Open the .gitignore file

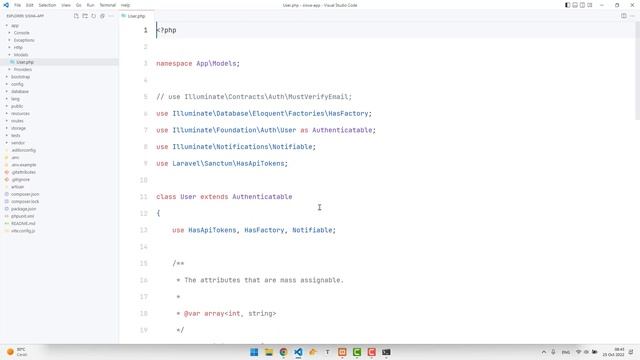tap(20, 180)
